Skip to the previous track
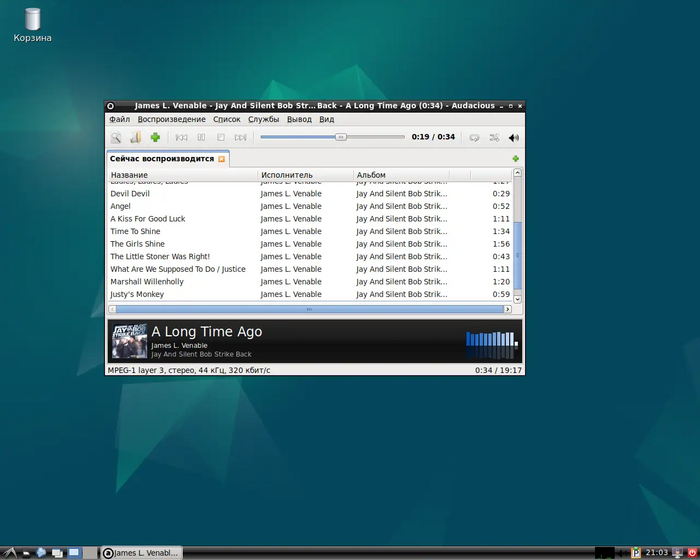Image resolution: width=700 pixels, height=560 pixels. (181, 138)
